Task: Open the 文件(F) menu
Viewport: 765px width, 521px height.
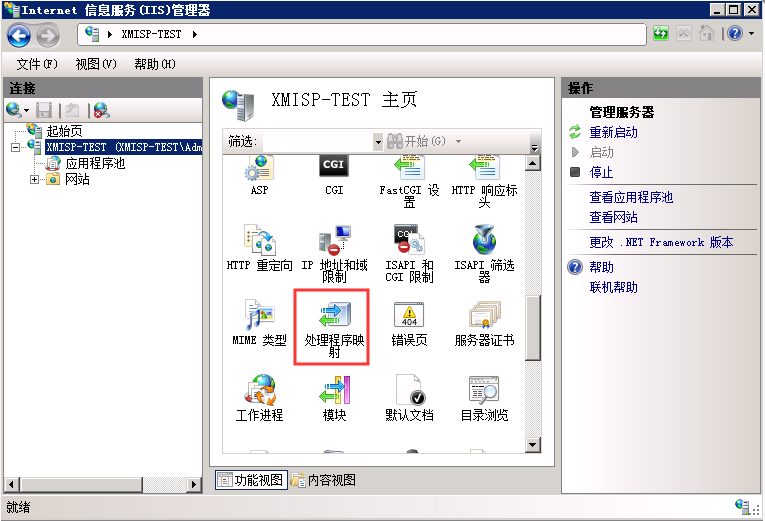Action: click(x=37, y=64)
